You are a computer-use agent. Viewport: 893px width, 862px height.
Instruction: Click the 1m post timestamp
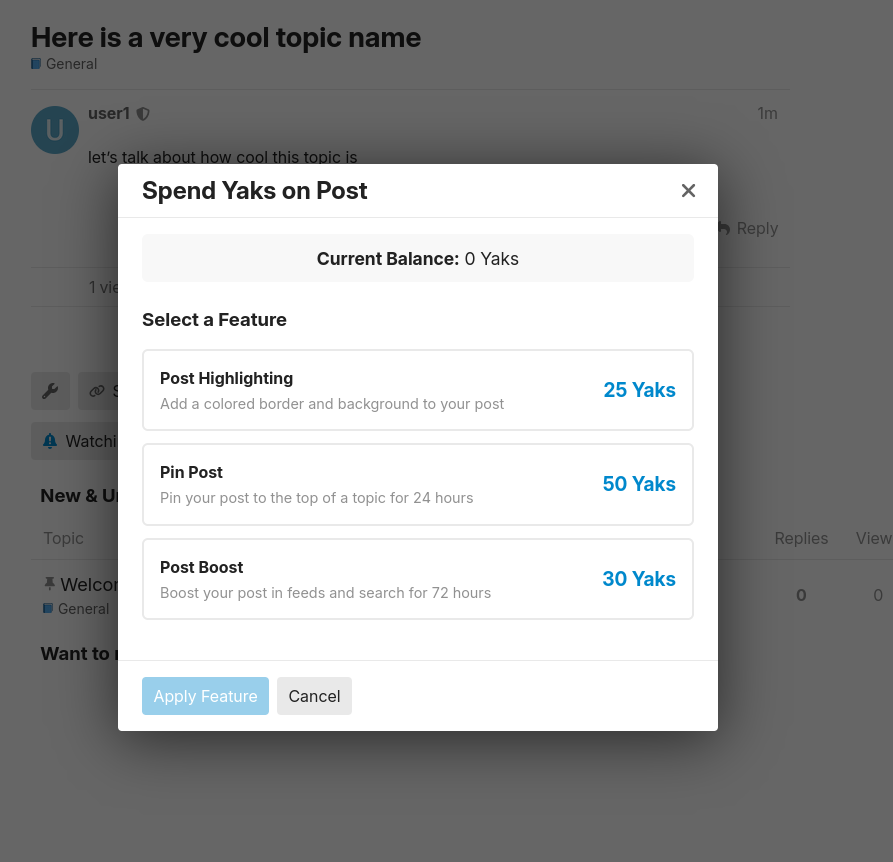[x=767, y=113]
